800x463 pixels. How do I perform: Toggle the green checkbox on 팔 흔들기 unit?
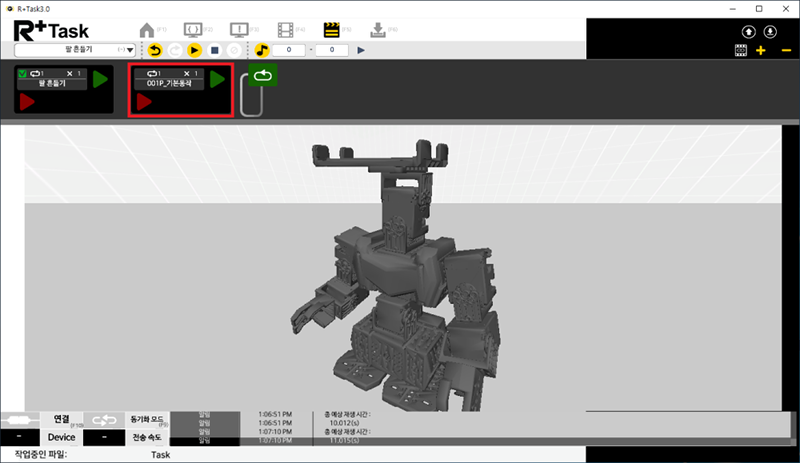coord(24,74)
